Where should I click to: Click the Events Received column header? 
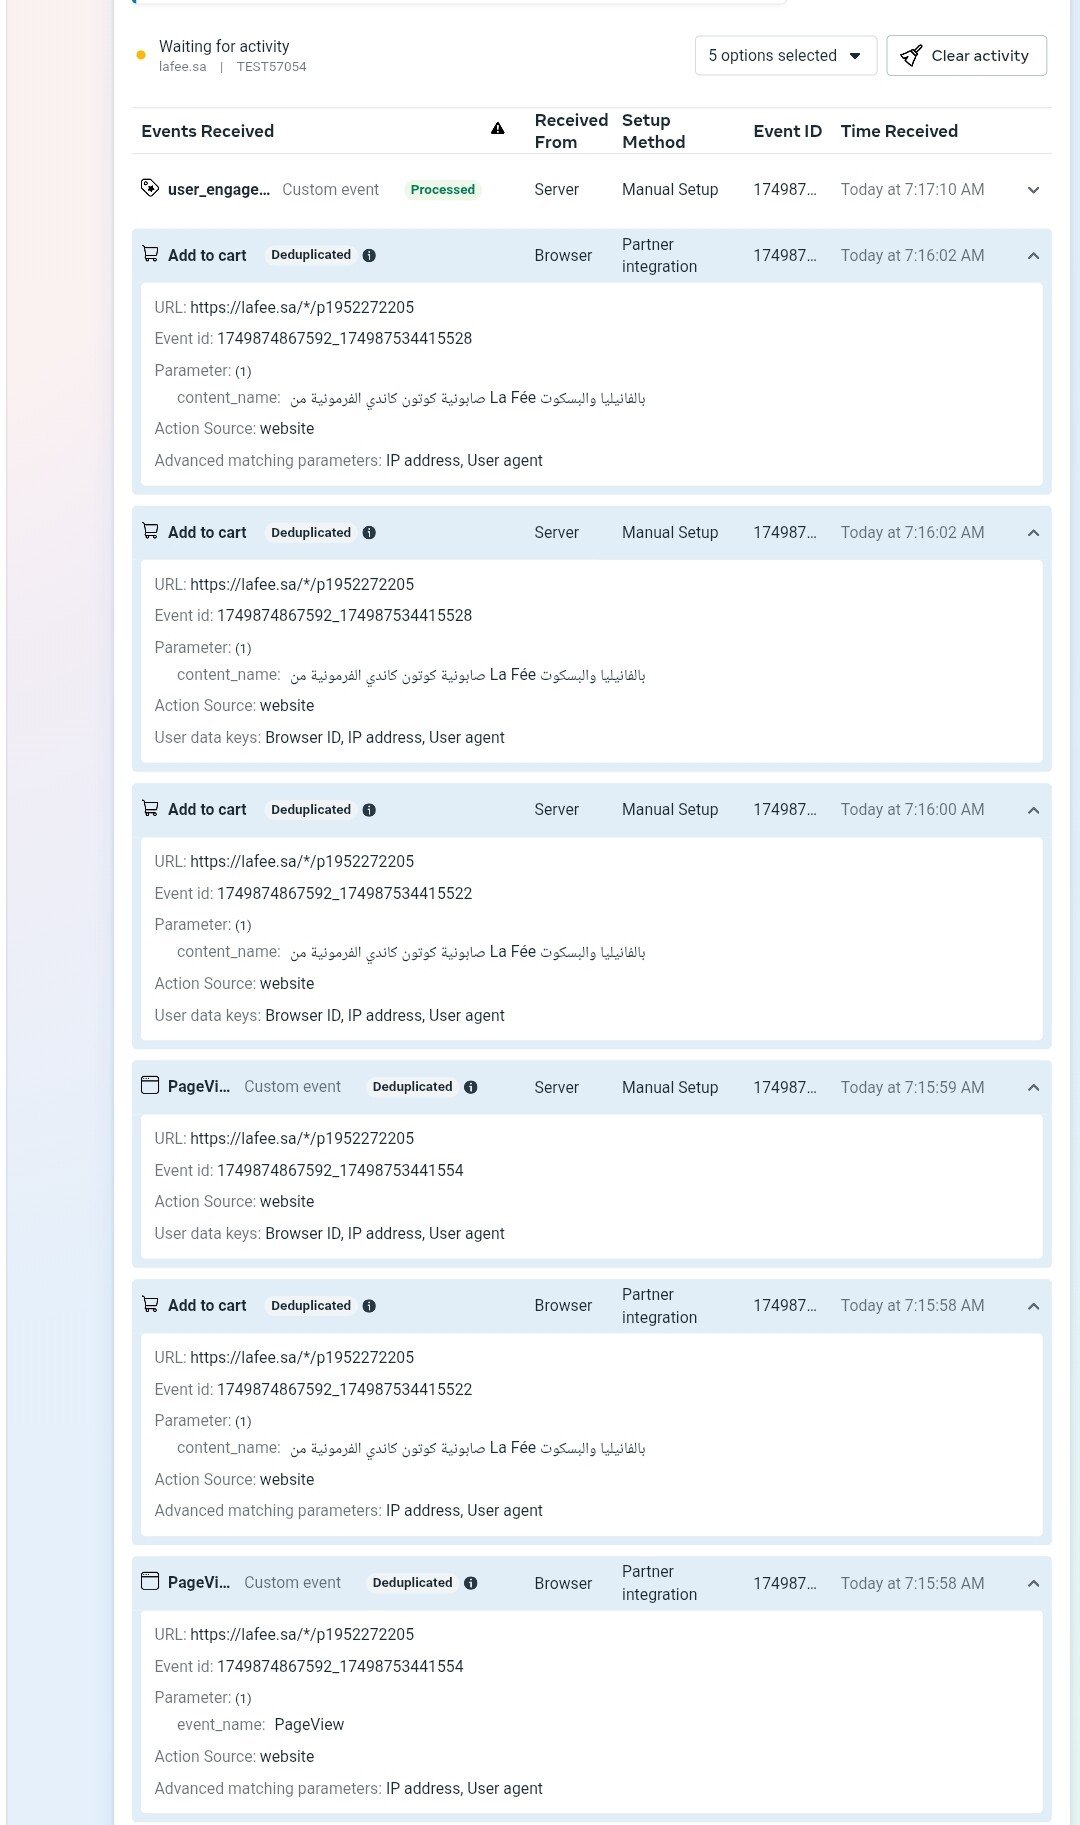208,131
